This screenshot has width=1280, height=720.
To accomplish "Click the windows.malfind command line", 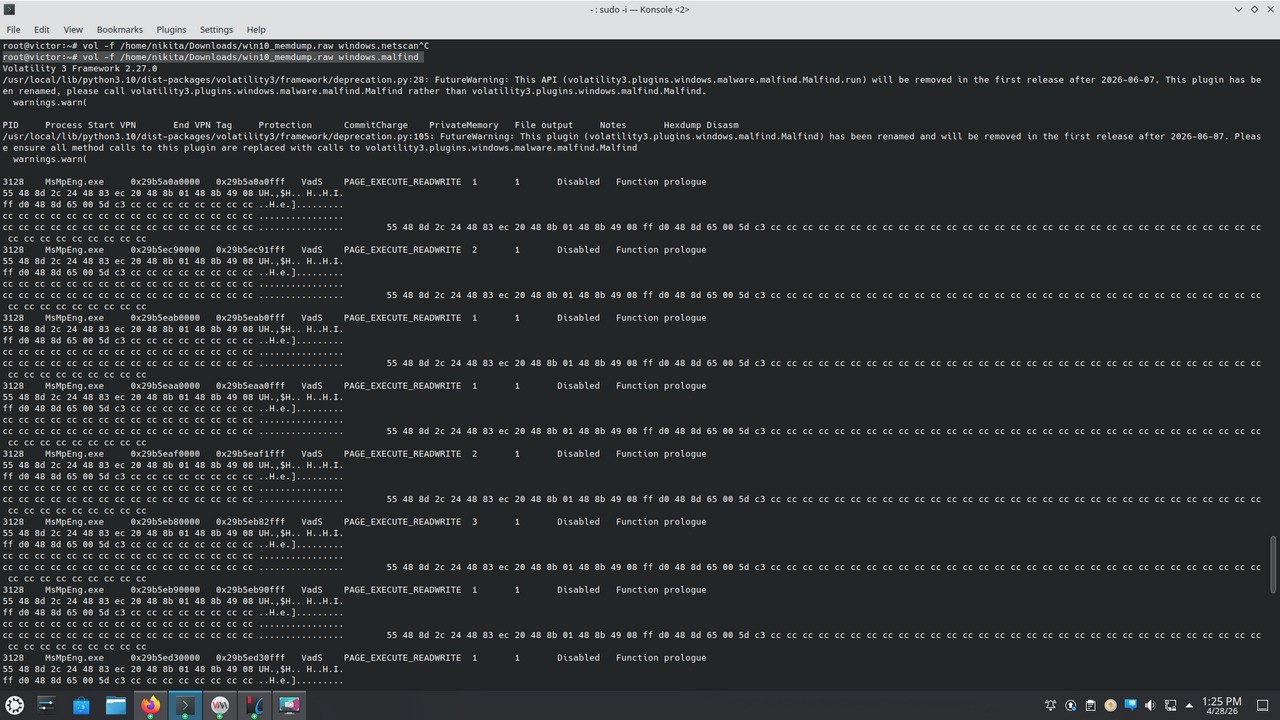I will point(211,57).
